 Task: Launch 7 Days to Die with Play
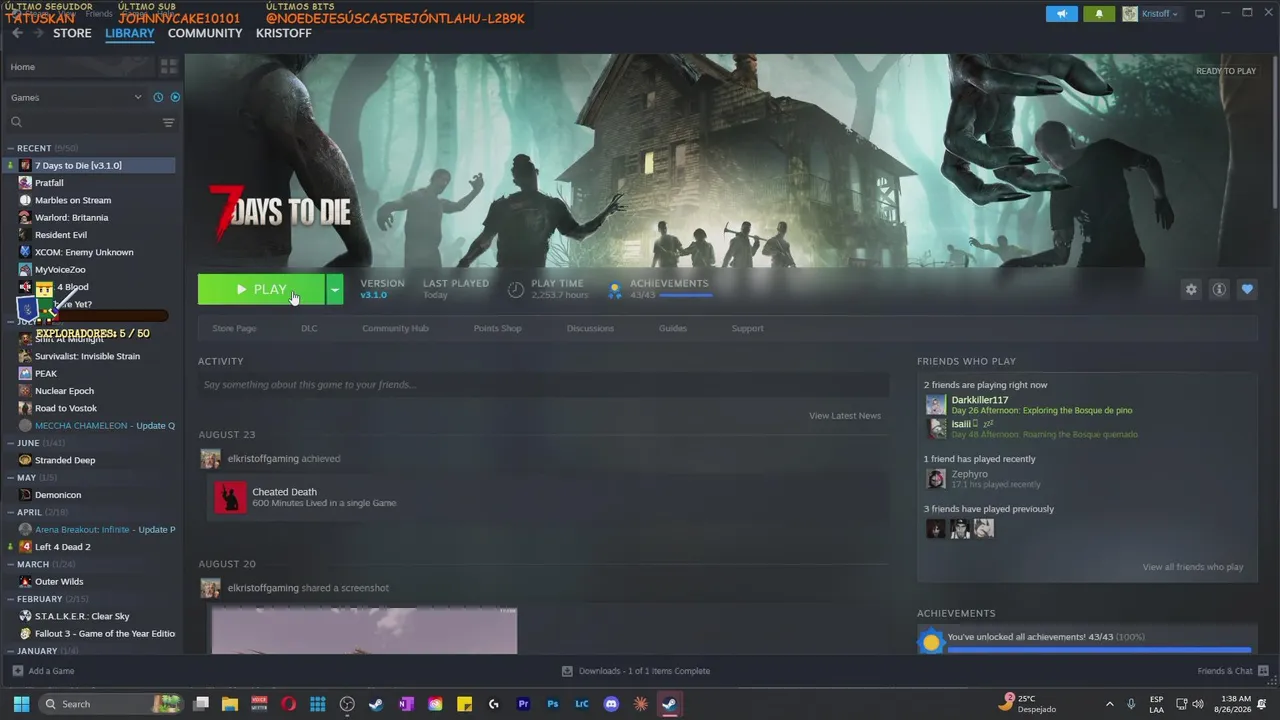click(261, 289)
